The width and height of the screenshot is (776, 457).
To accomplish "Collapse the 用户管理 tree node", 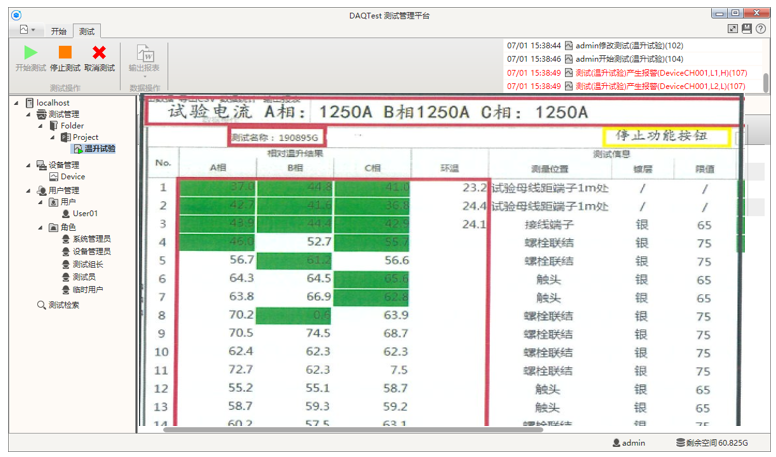I will [27, 190].
